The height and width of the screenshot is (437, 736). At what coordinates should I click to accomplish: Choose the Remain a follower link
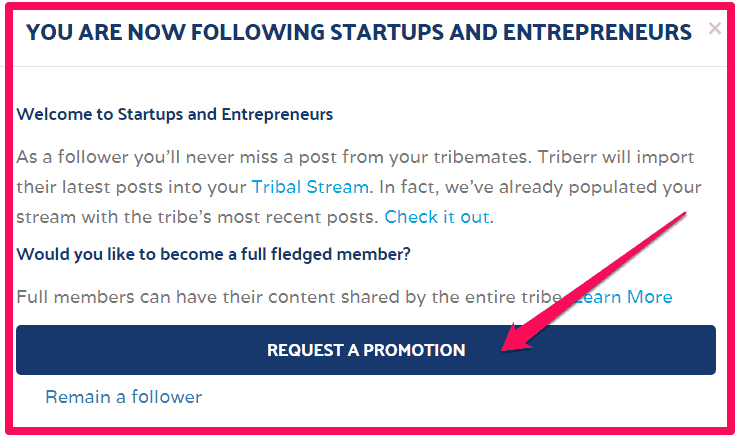click(123, 397)
